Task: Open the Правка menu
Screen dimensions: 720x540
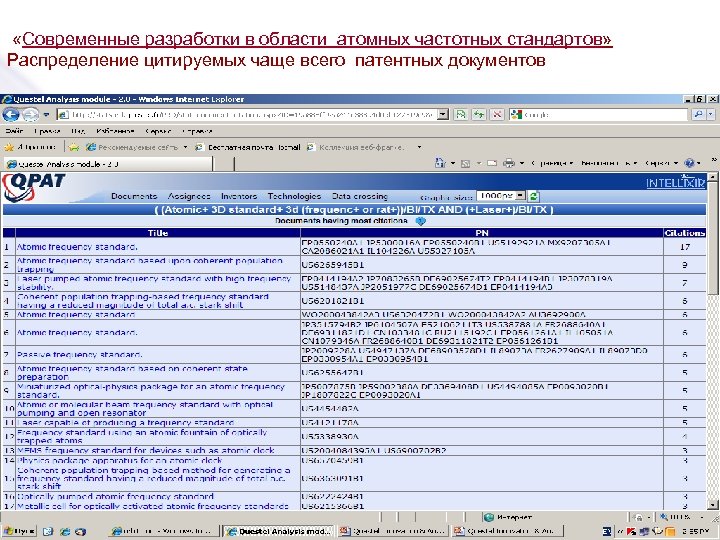Action: 47,131
